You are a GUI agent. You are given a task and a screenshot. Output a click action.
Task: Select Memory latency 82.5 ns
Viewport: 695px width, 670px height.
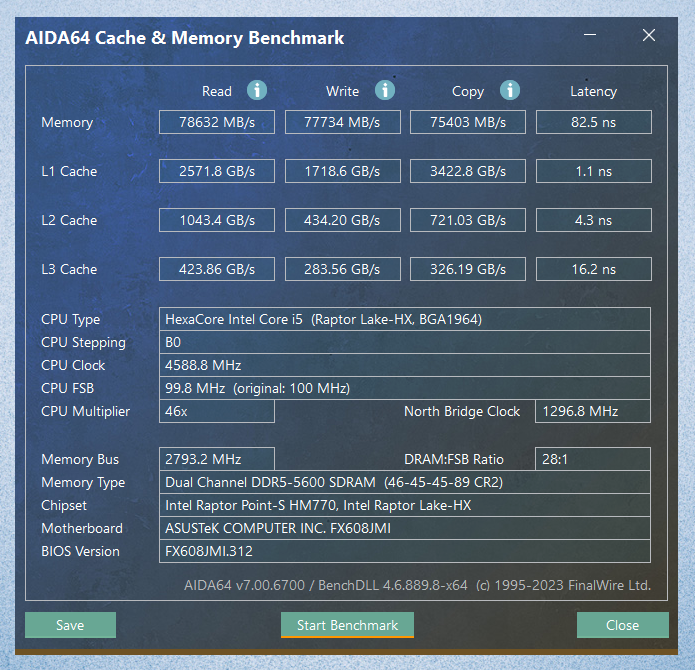click(x=594, y=122)
